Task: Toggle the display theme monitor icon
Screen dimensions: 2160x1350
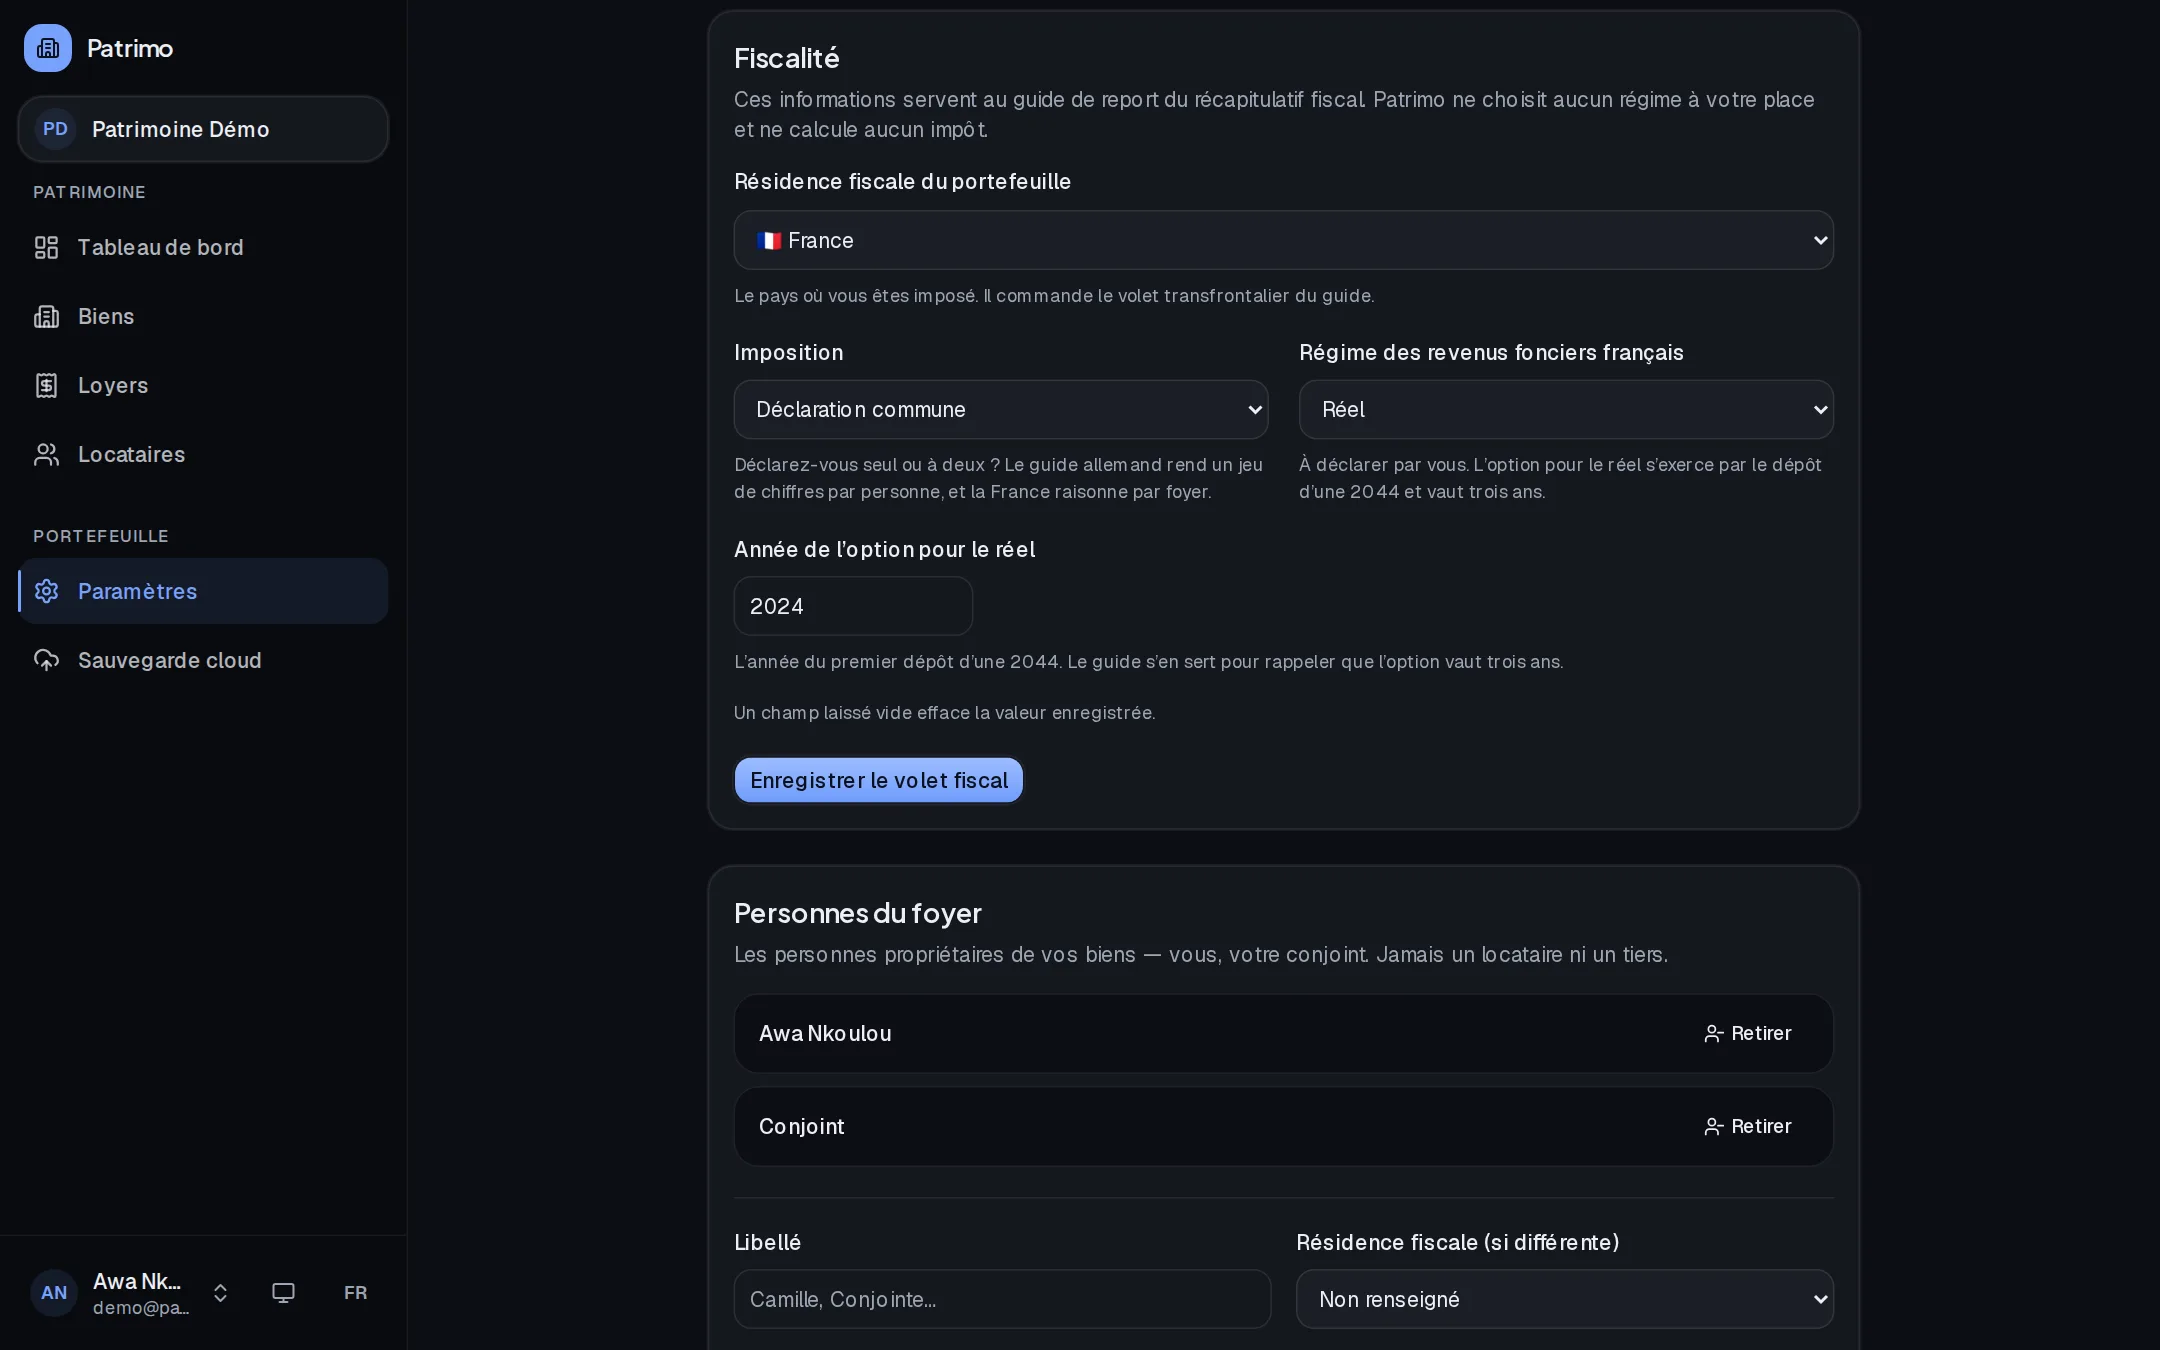Action: pos(284,1293)
